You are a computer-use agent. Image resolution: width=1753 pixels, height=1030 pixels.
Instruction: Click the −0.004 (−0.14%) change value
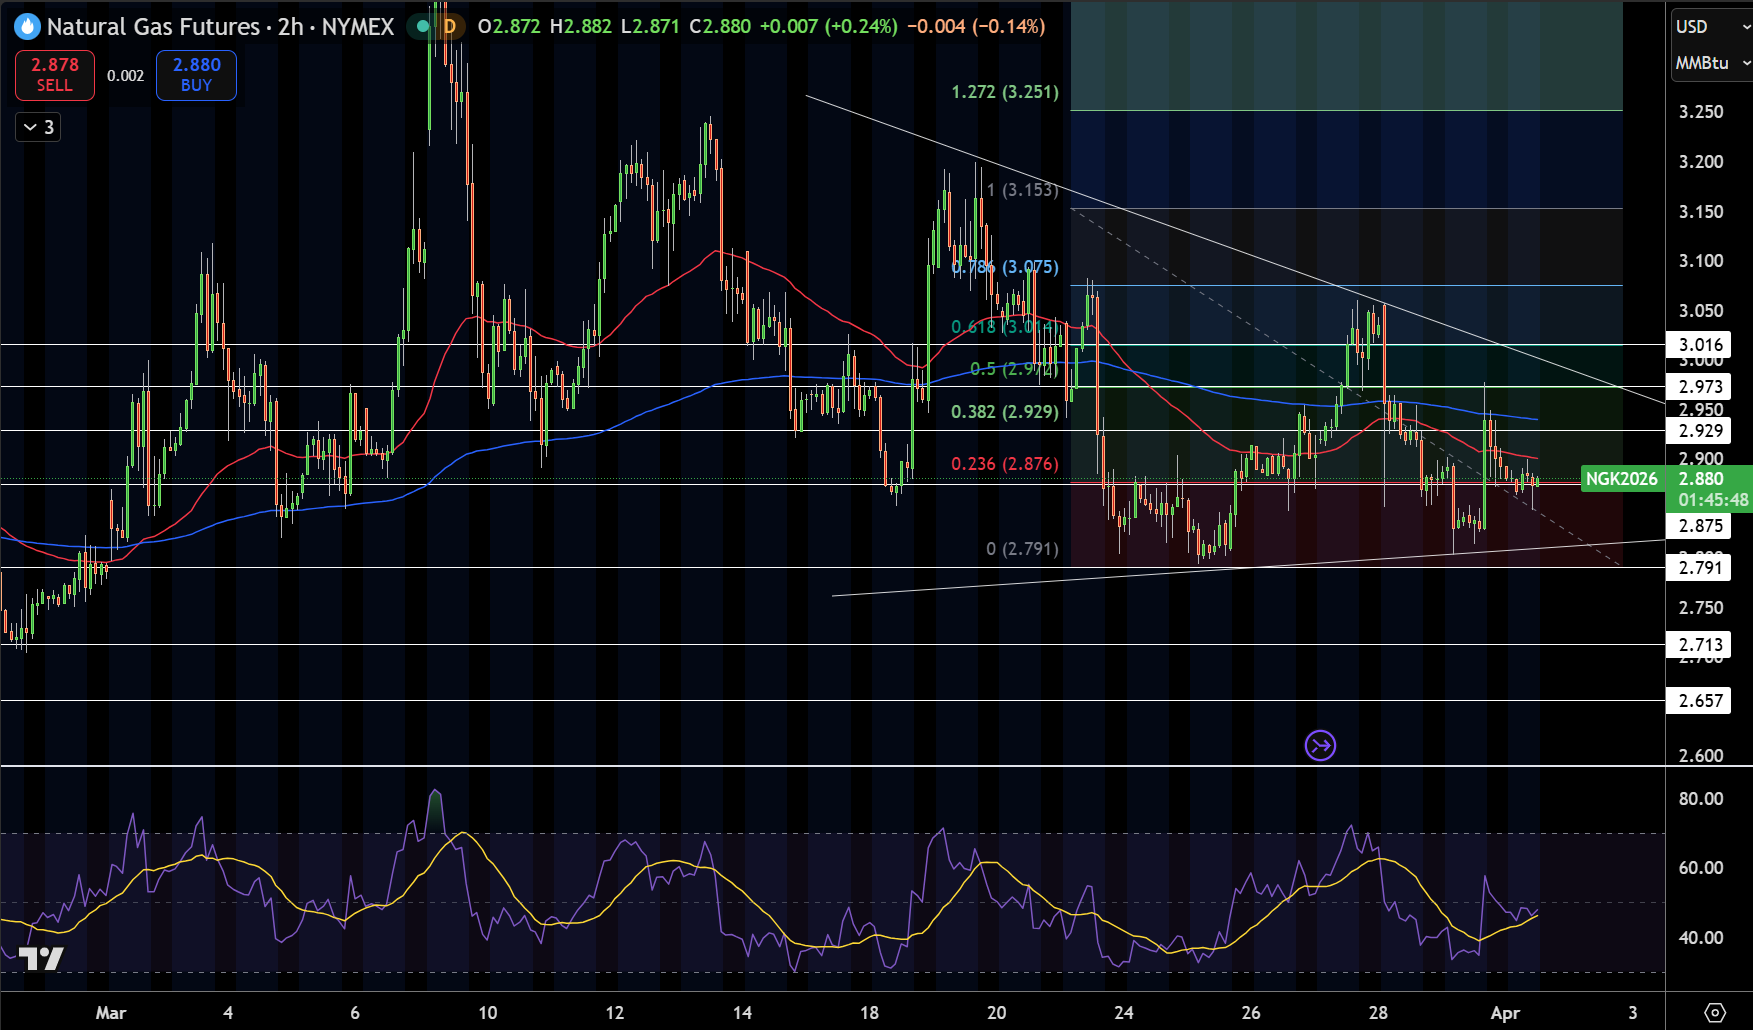[x=976, y=27]
